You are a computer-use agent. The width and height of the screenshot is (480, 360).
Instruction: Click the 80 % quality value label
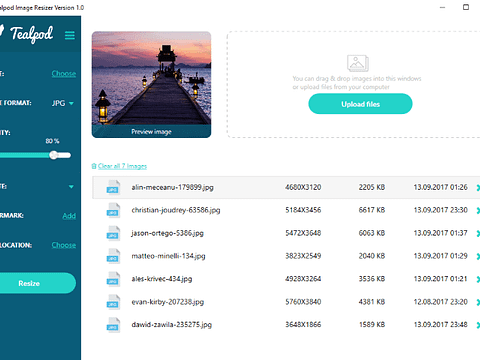point(52,141)
